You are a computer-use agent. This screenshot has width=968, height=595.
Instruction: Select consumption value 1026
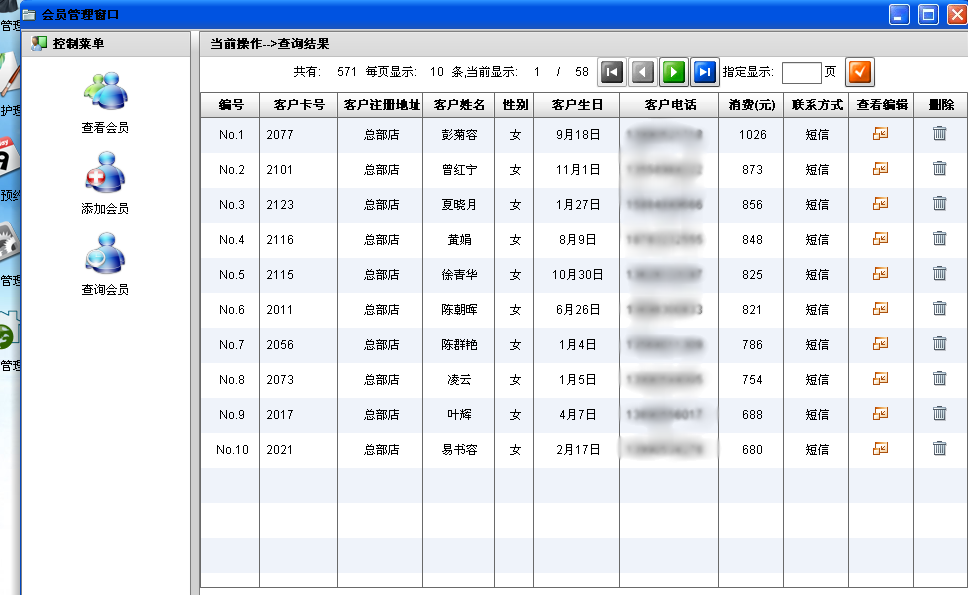751,135
